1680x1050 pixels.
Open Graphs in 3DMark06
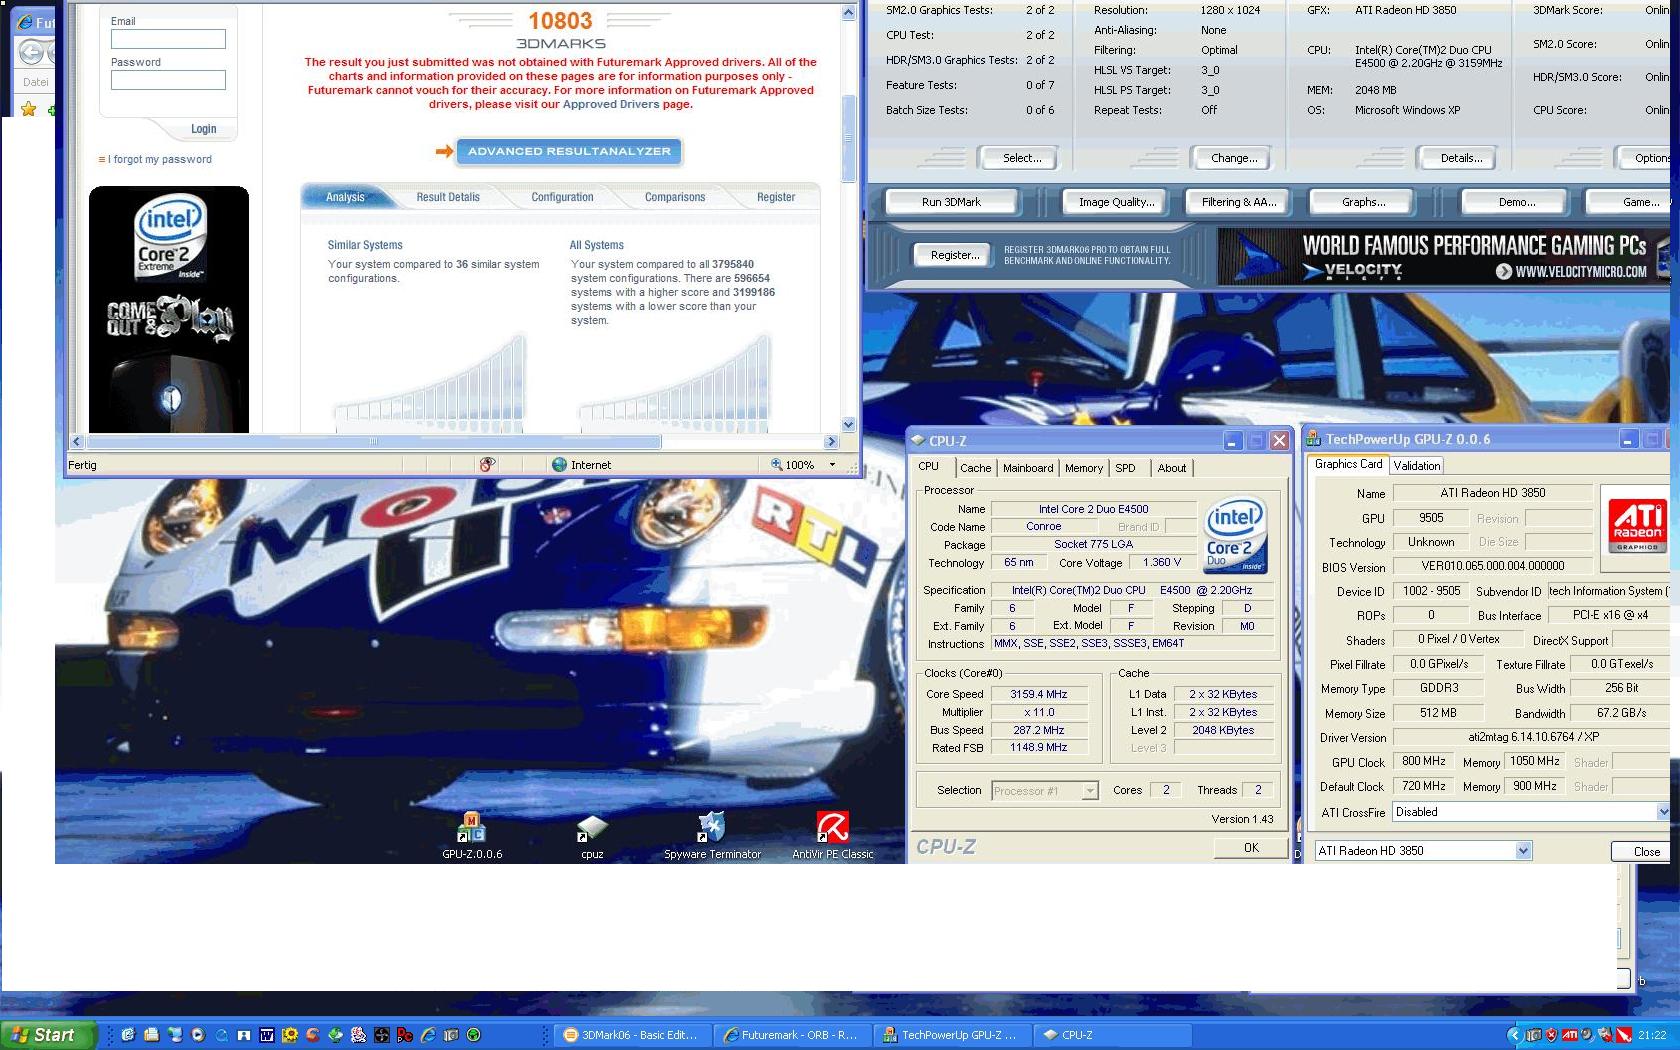pyautogui.click(x=1363, y=202)
